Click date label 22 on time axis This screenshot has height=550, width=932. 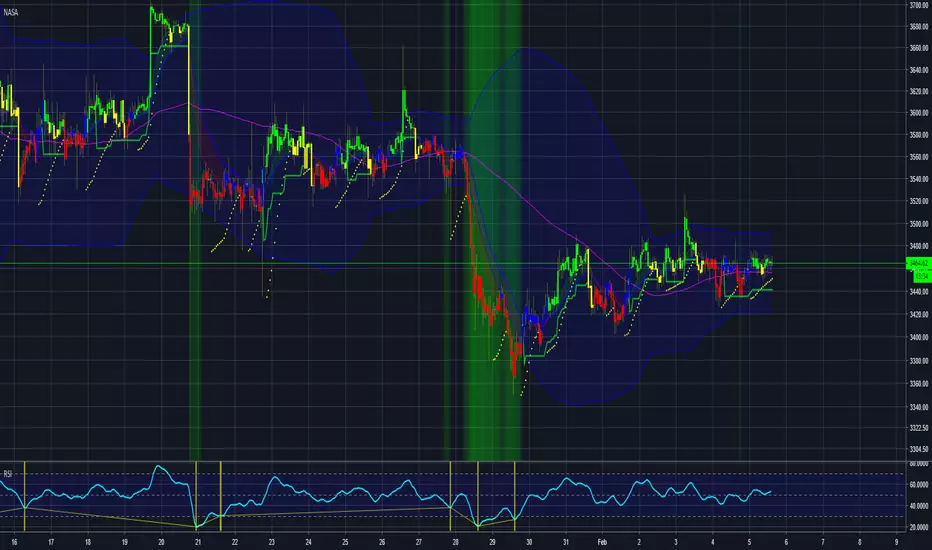pyautogui.click(x=235, y=542)
